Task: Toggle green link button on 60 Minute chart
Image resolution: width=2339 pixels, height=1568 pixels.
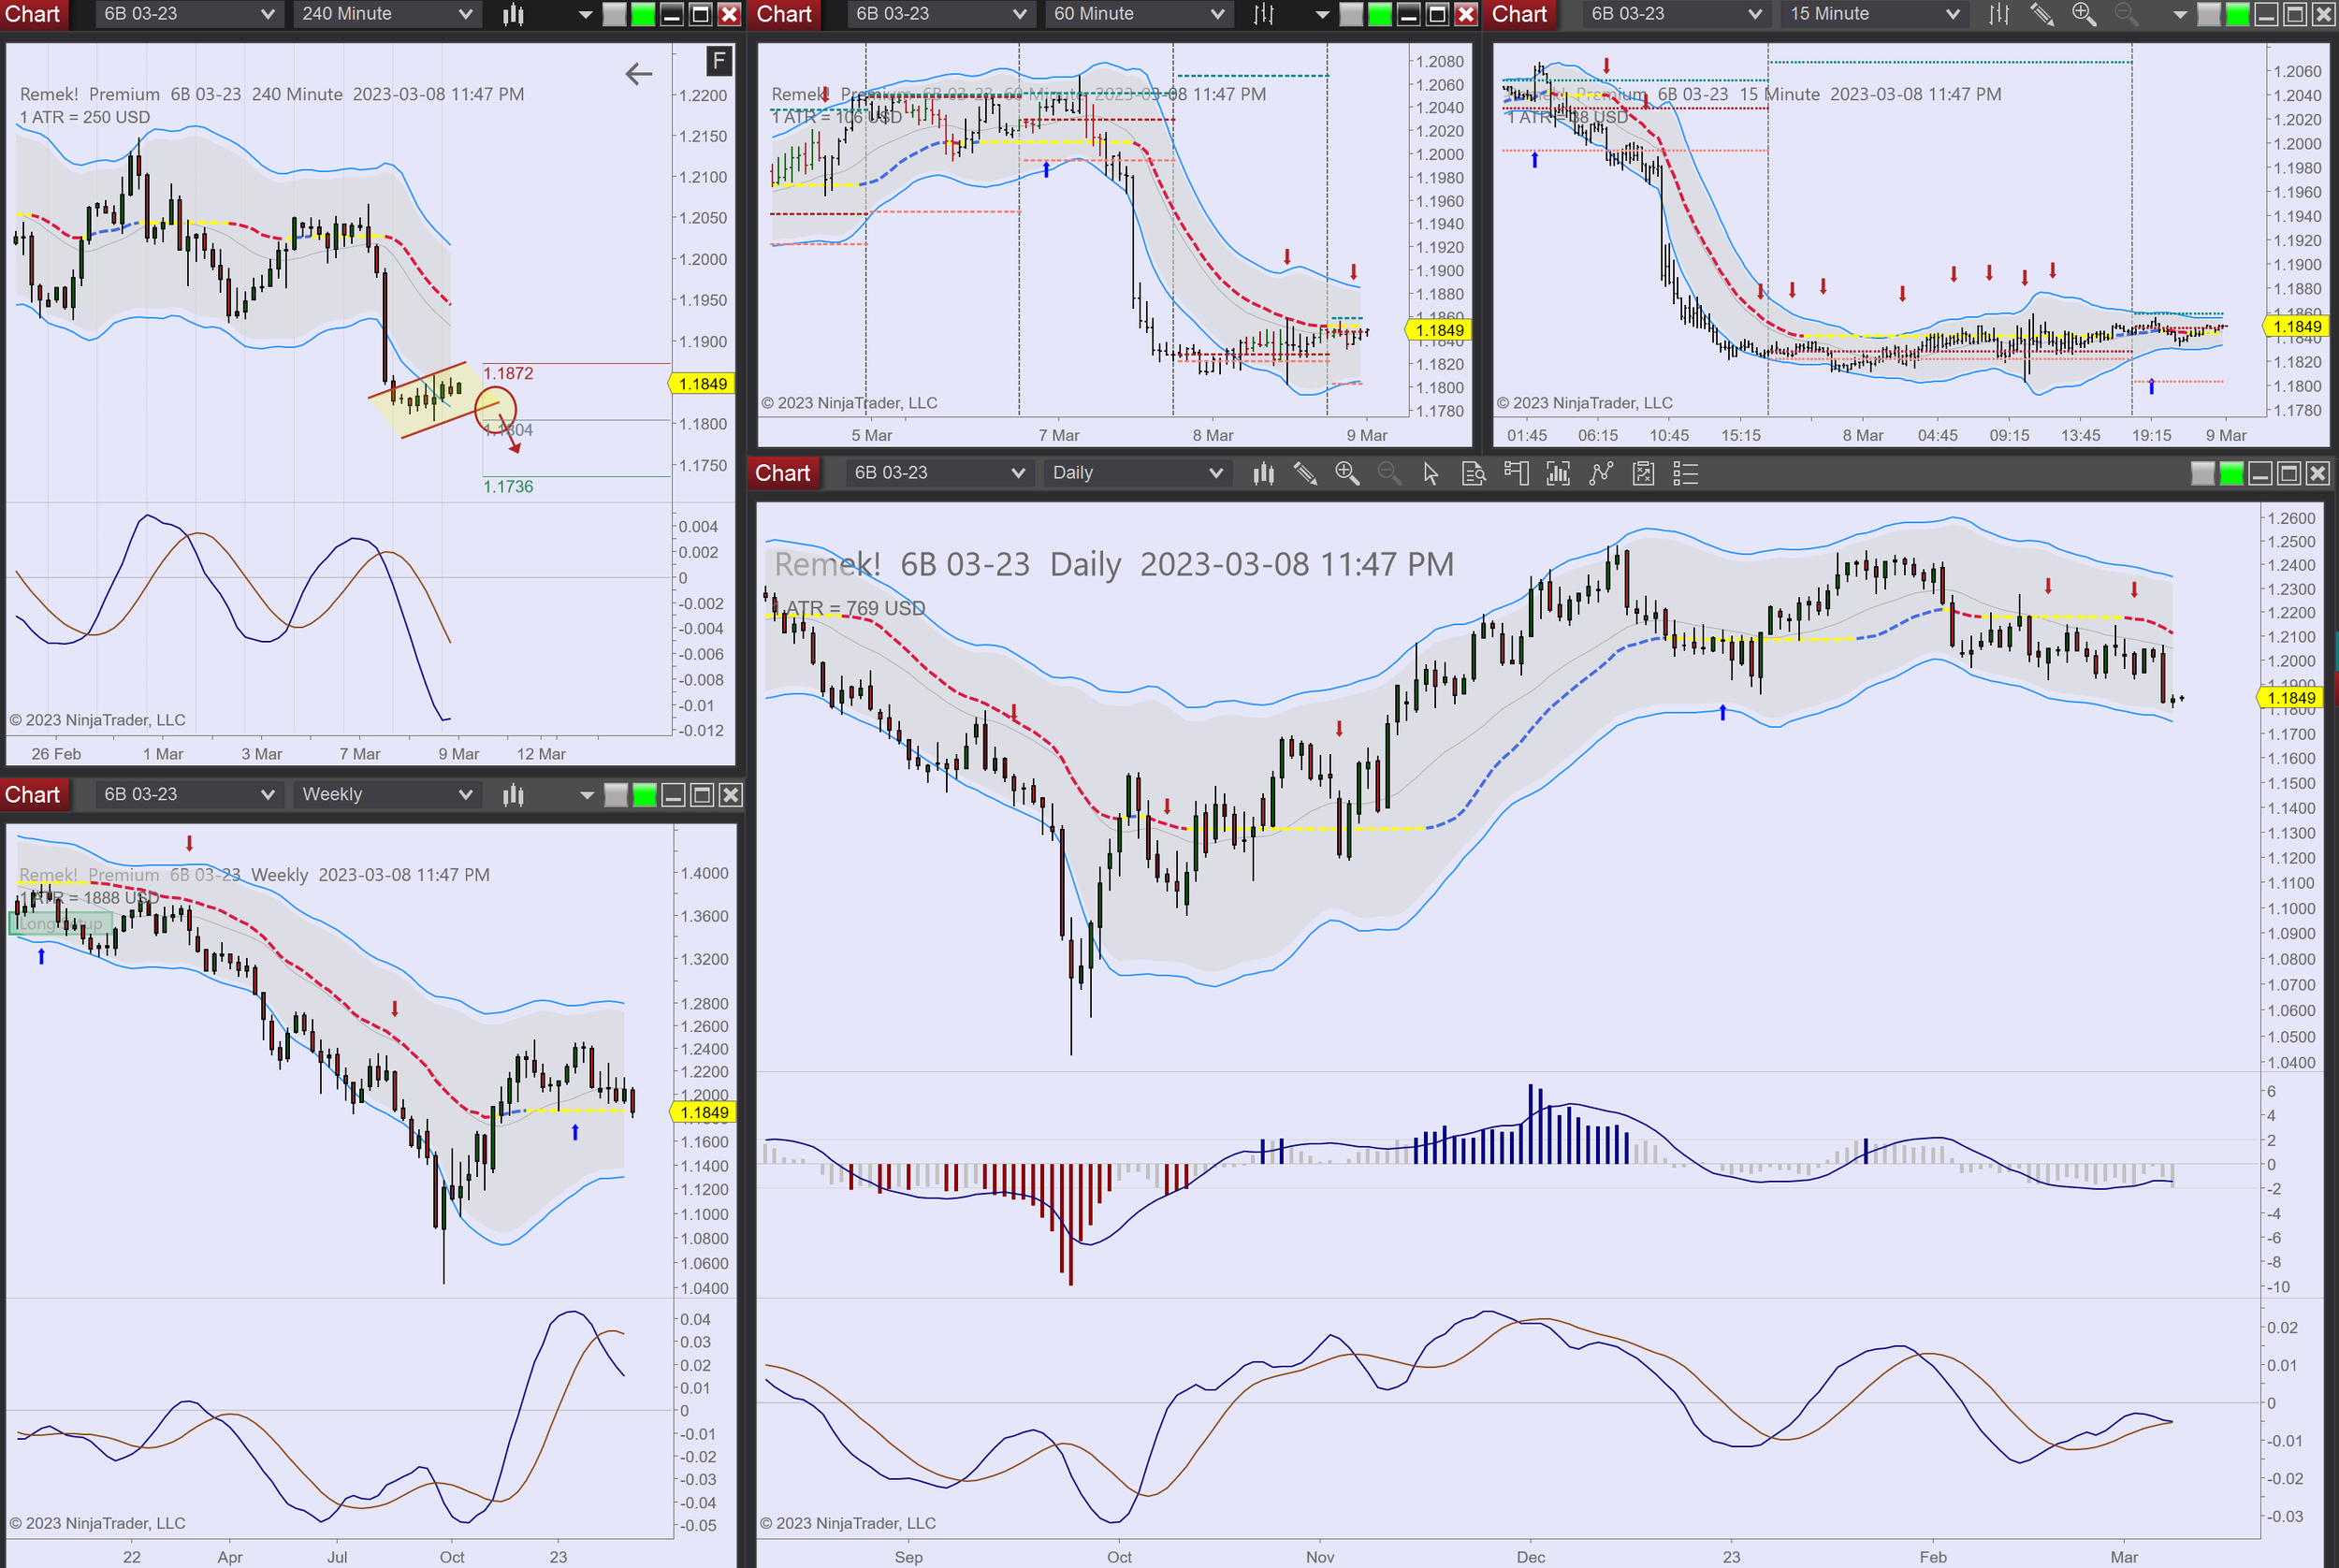Action: [1379, 14]
